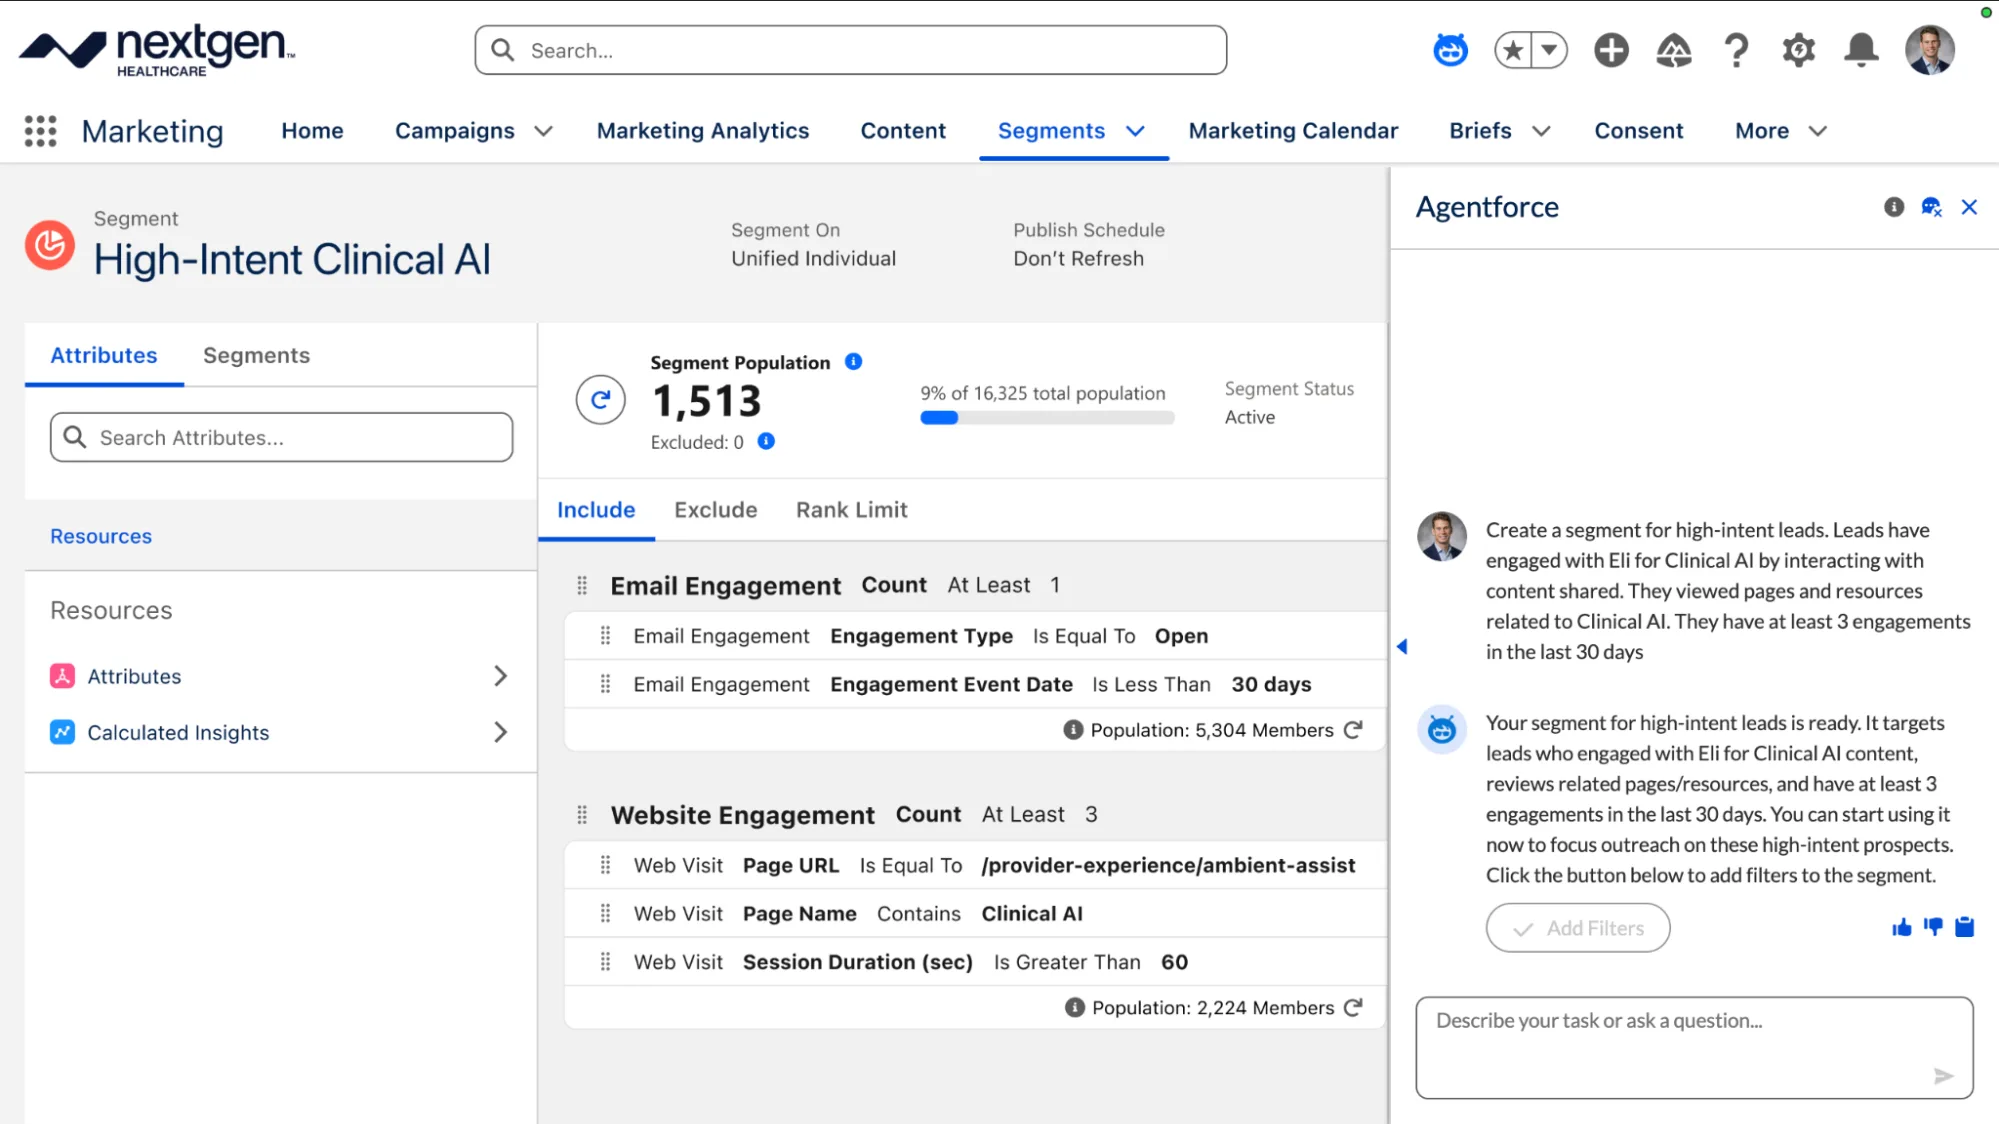Image resolution: width=1999 pixels, height=1125 pixels.
Task: Give thumbs up to Agentforce response
Action: [x=1901, y=928]
